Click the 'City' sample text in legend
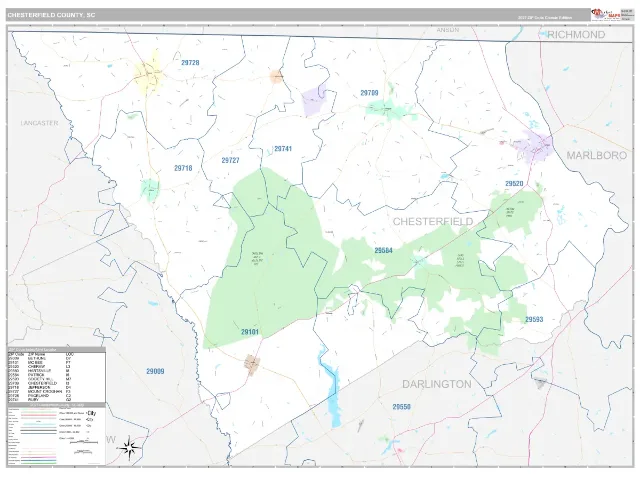This screenshot has width=640, height=480. point(91,413)
